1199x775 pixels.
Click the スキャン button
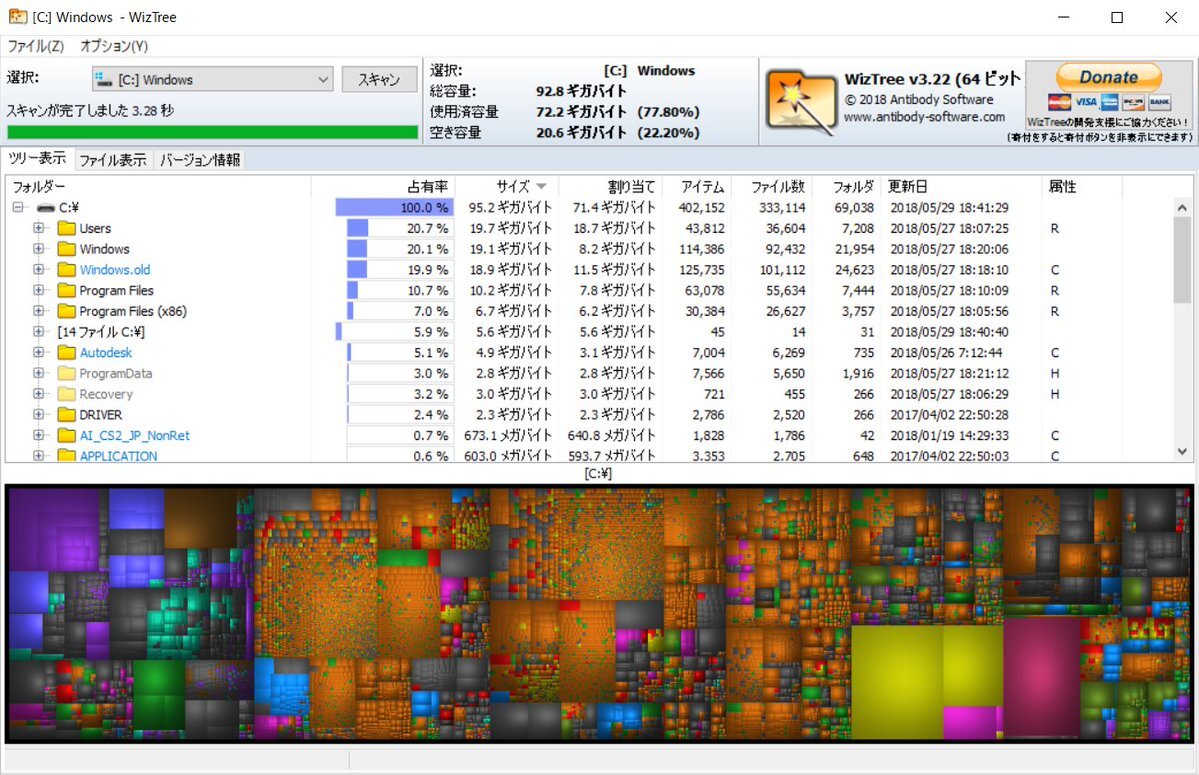[379, 79]
